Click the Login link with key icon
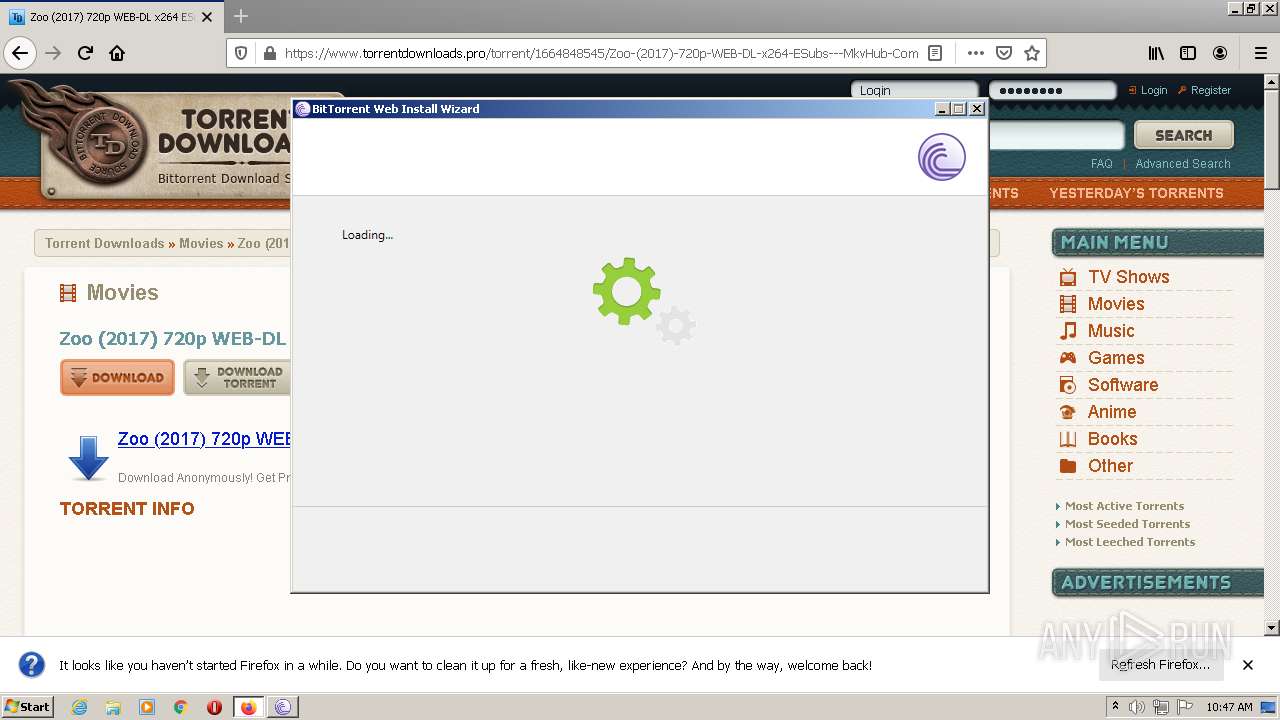The width and height of the screenshot is (1280, 720). click(1147, 90)
